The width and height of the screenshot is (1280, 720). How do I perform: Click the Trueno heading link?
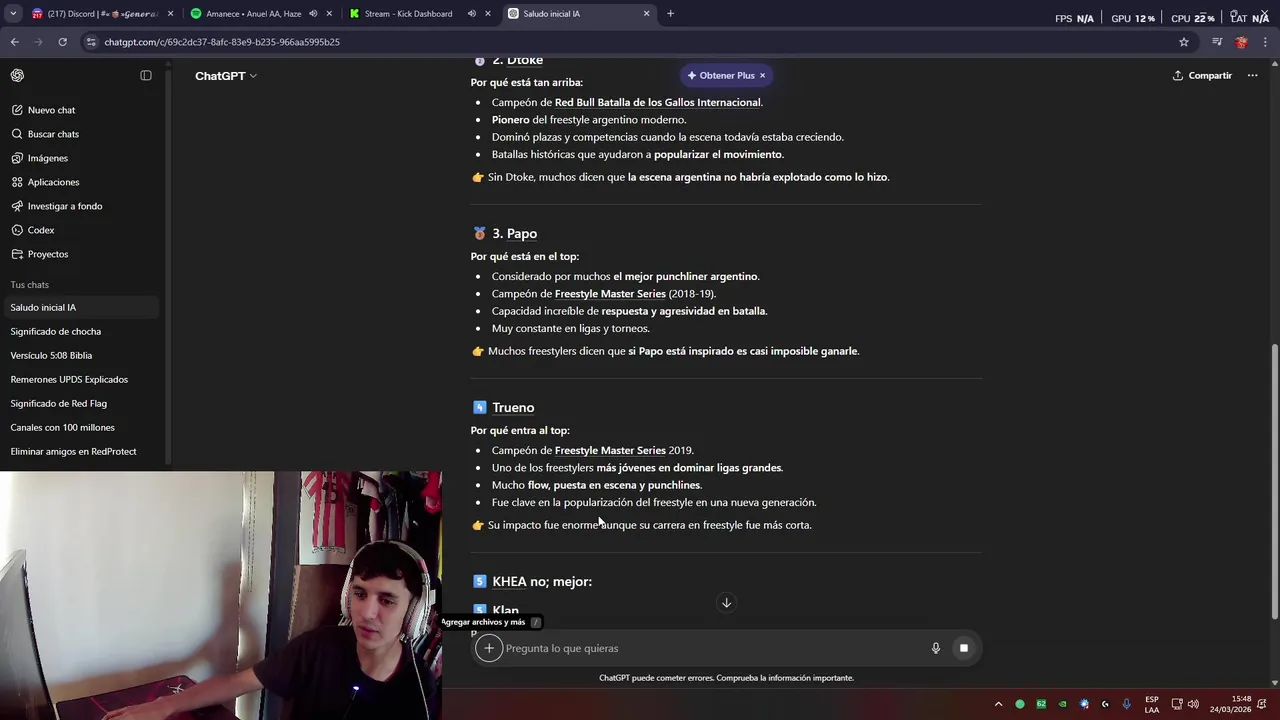tap(513, 407)
